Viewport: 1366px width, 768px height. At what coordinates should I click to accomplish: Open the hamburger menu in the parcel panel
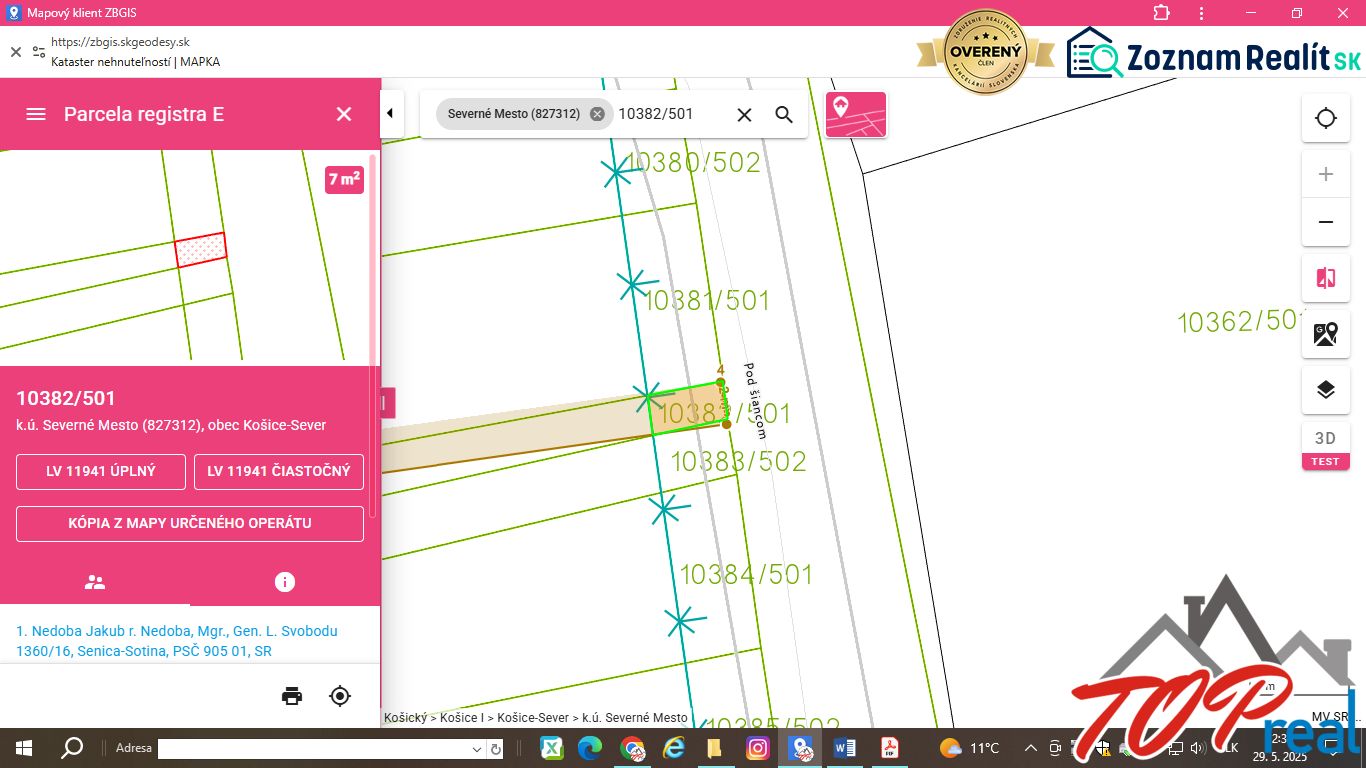pos(36,114)
